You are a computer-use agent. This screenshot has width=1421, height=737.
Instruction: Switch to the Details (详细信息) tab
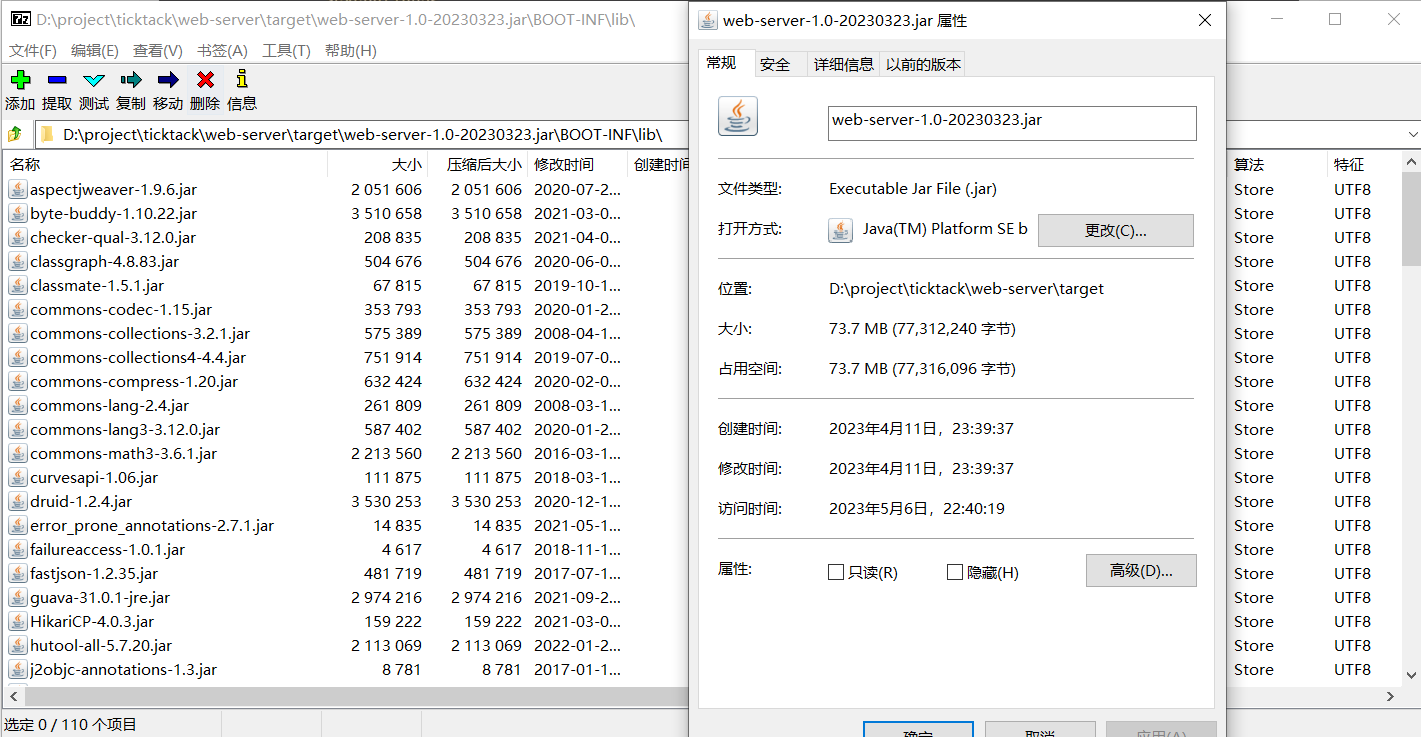(843, 64)
